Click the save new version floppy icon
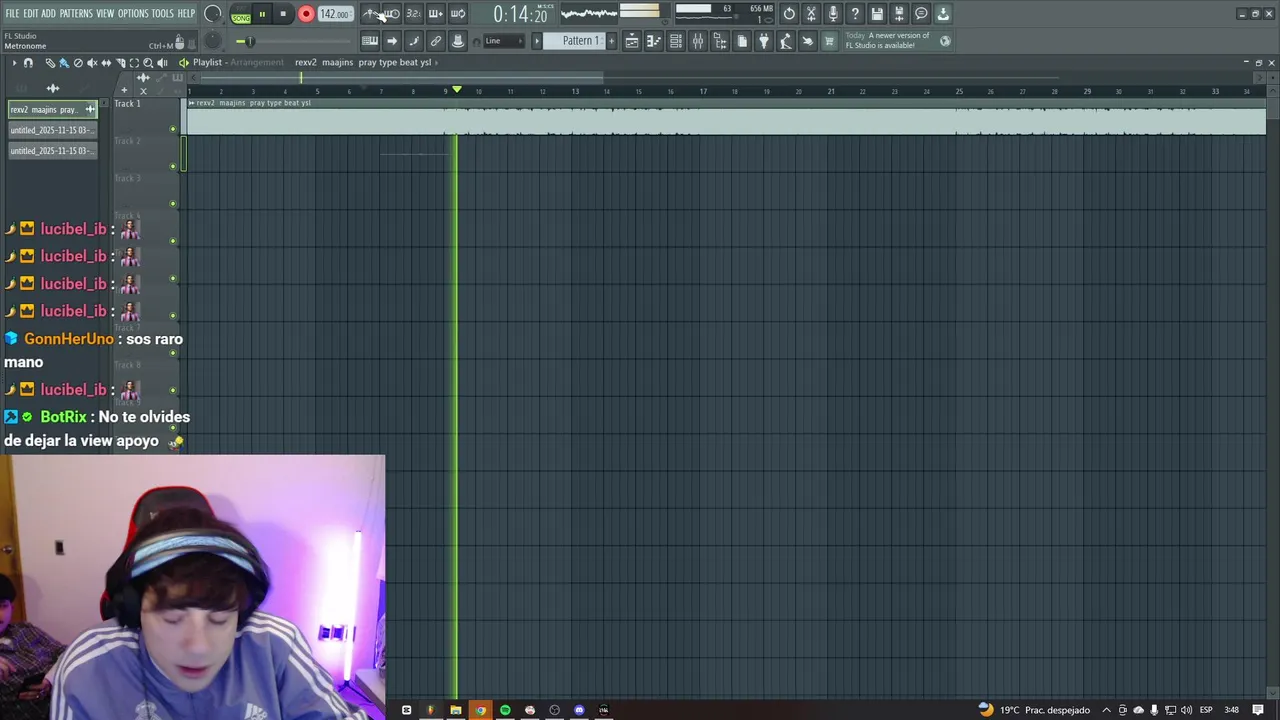Viewport: 1280px width, 720px height. [899, 14]
